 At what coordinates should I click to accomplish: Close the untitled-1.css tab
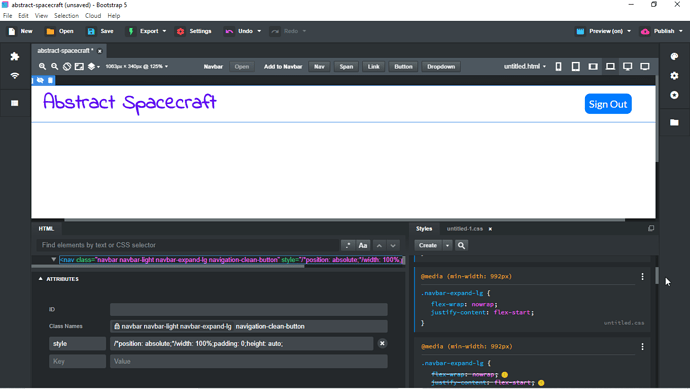(x=490, y=229)
